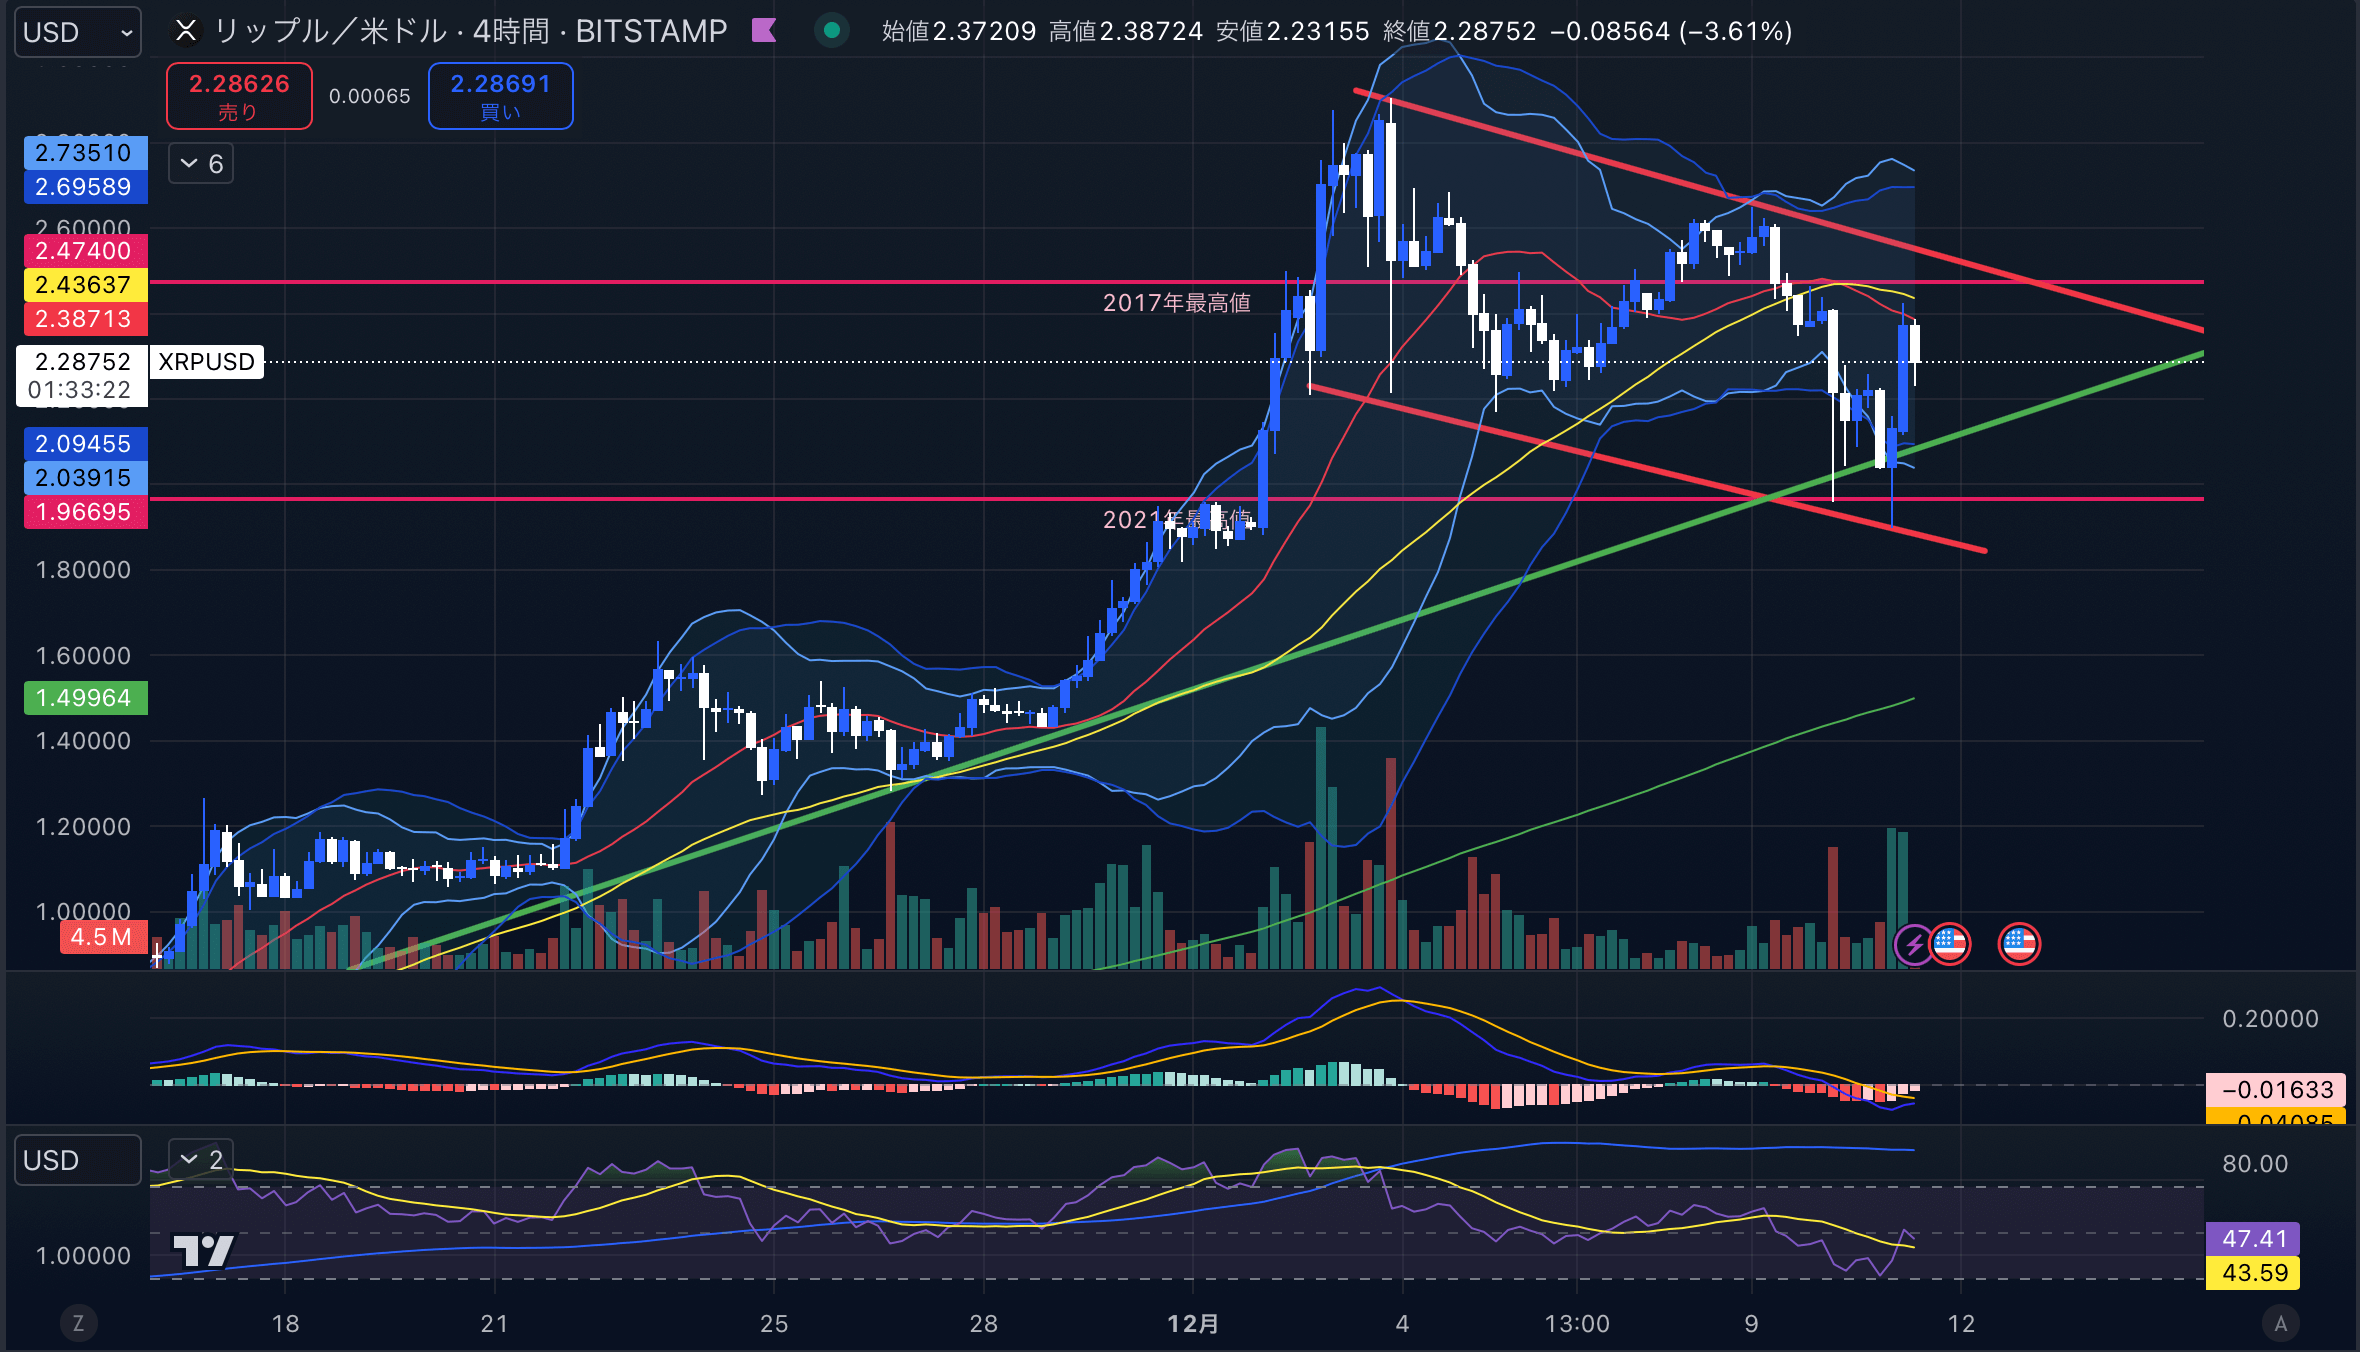Click the price change −0.08564 (−3.61%)

(1671, 31)
